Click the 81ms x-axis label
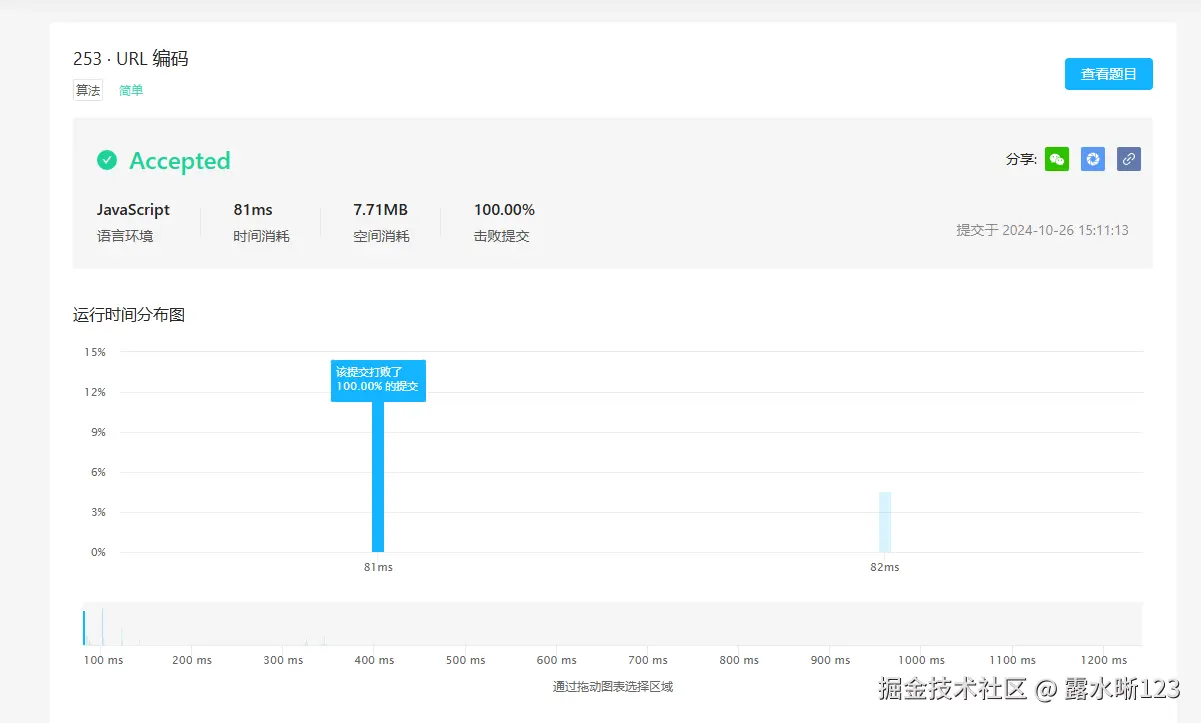Viewport: 1201px width, 723px height. coord(378,567)
